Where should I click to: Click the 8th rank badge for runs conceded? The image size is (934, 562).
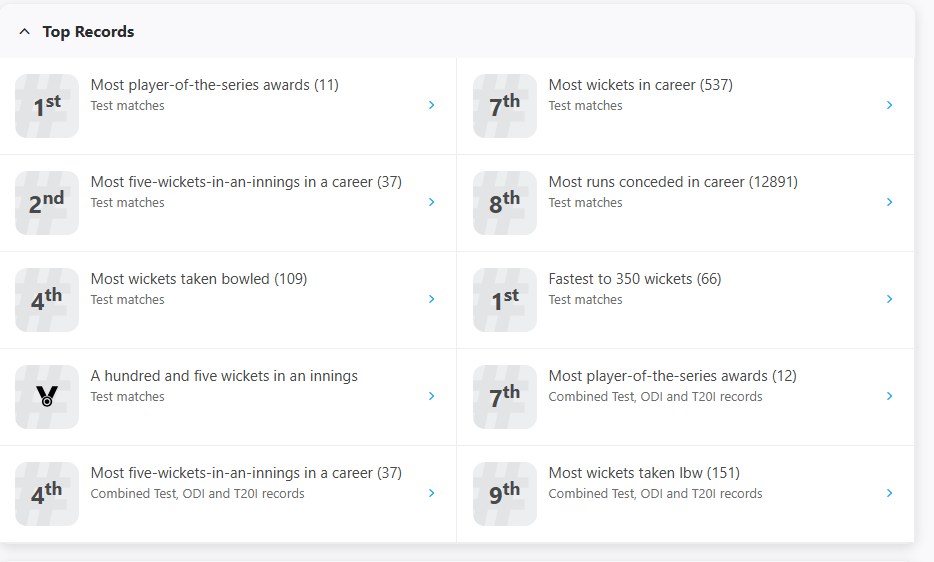[x=505, y=203]
